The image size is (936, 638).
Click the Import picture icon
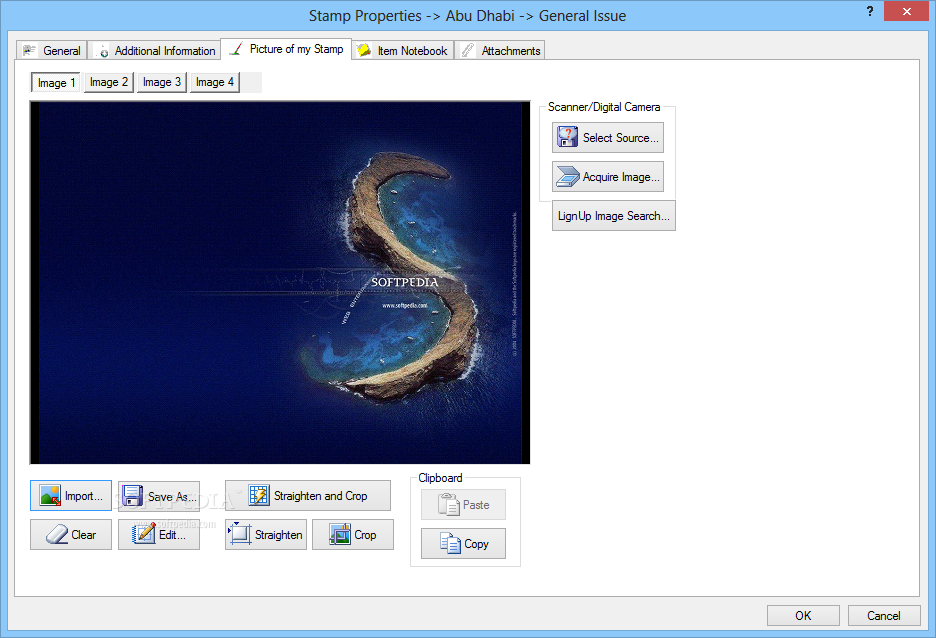pos(50,495)
